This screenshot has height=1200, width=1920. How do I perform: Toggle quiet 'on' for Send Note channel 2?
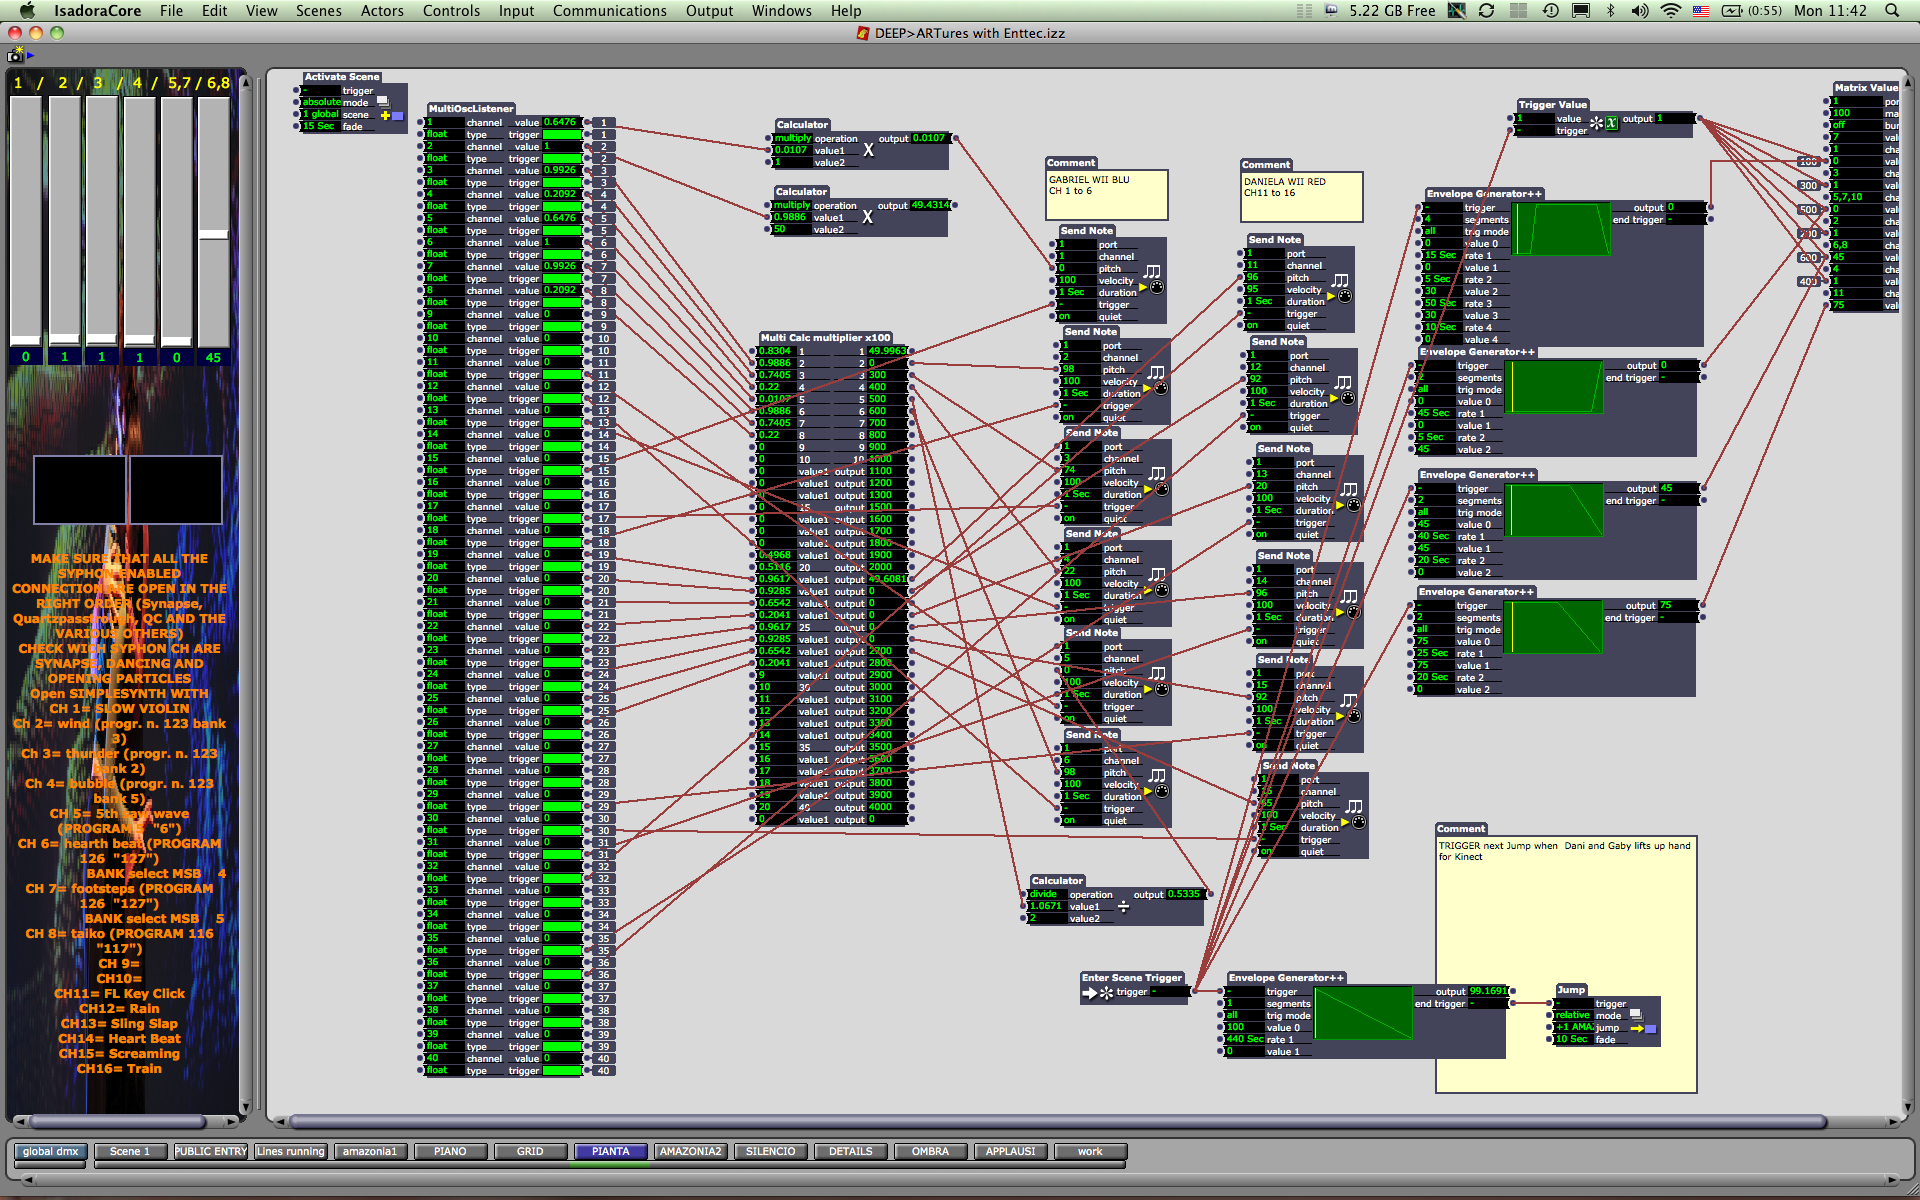pyautogui.click(x=1079, y=418)
